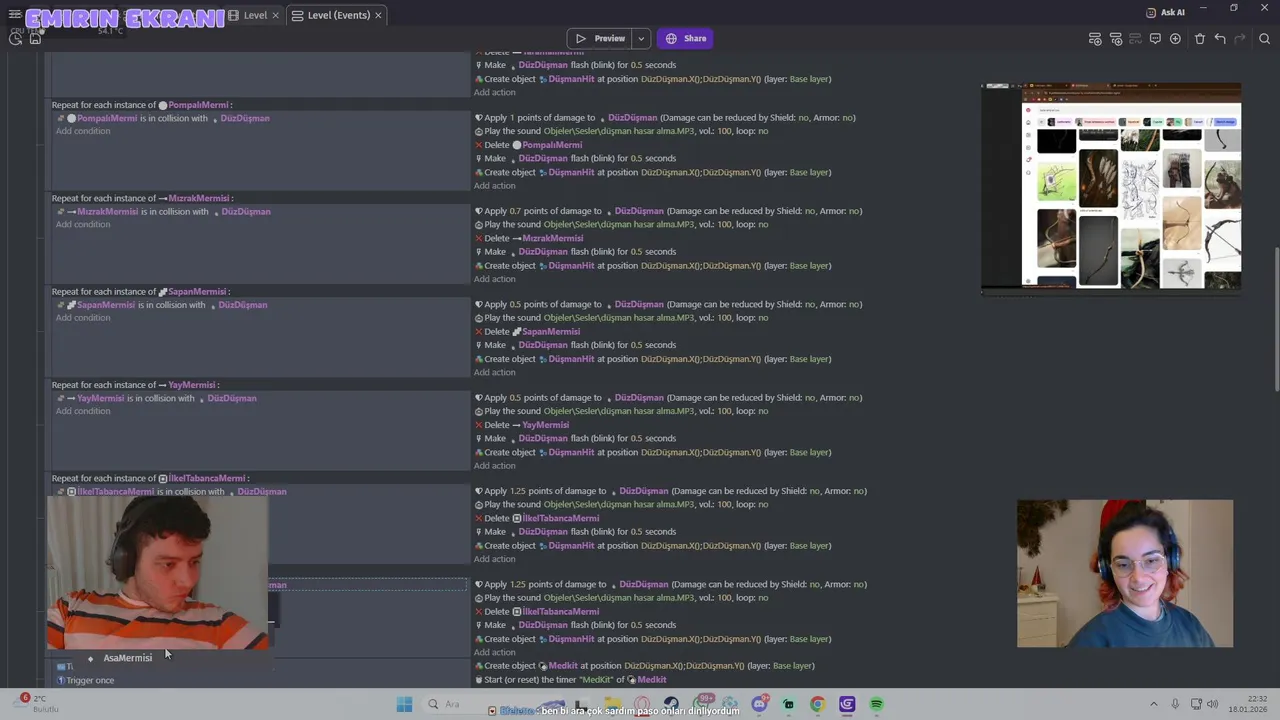Add action below the PompalıMermi event actions
The height and width of the screenshot is (720, 1280).
point(494,185)
